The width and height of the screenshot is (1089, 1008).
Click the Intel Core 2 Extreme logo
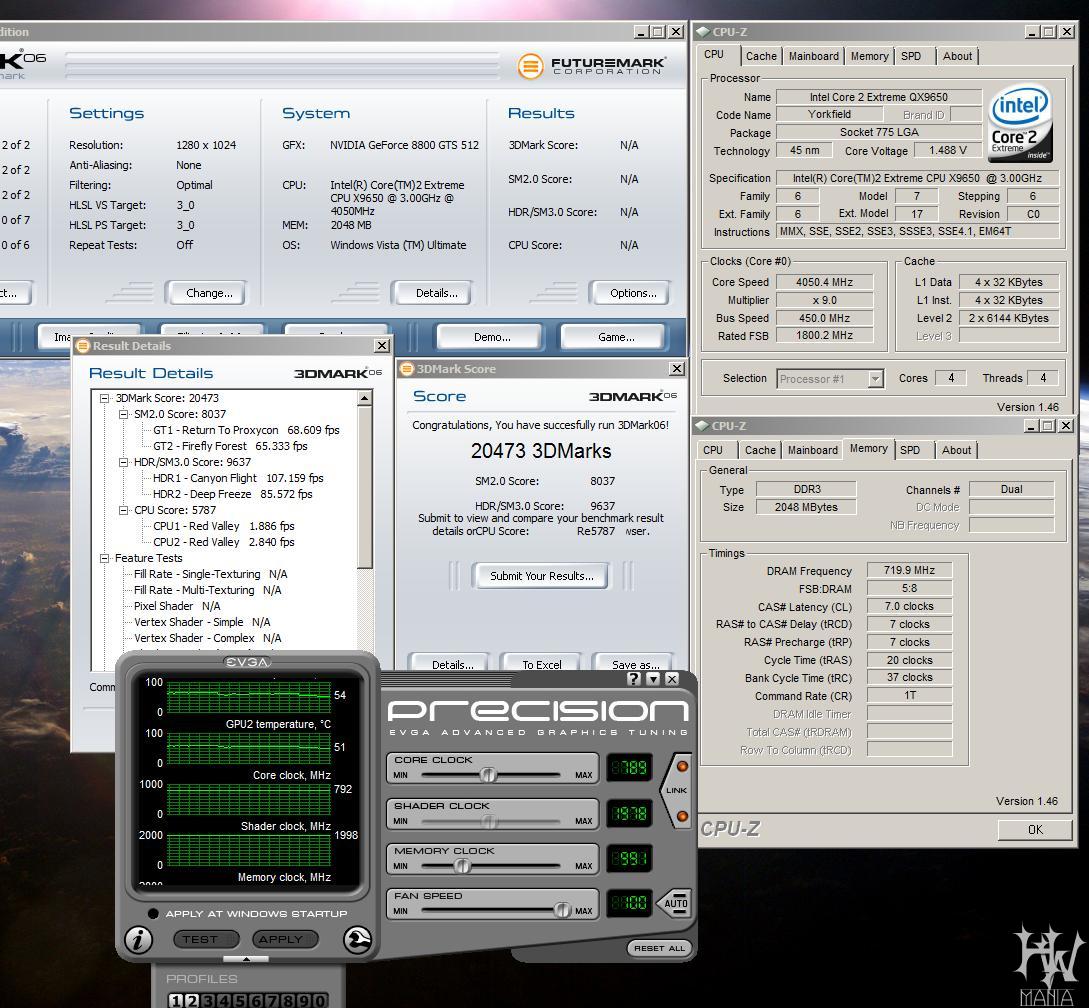tap(1020, 122)
